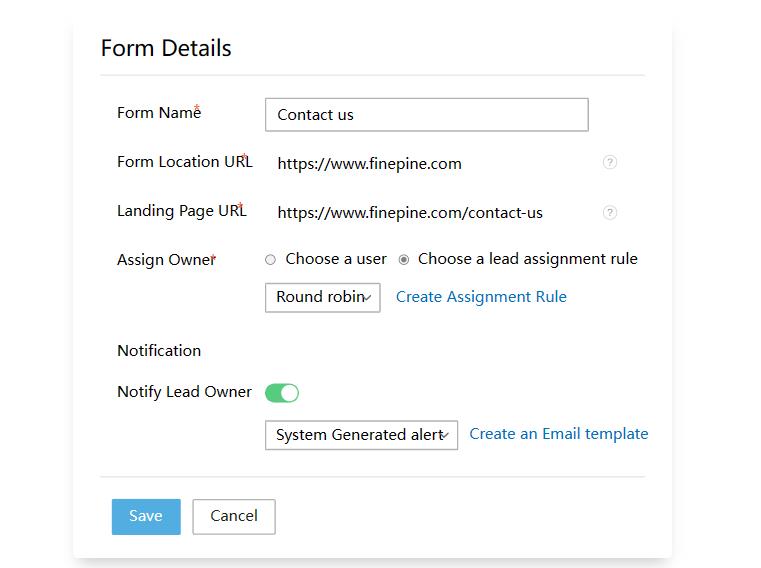Click the Assign Owner field label
The image size is (761, 568).
pyautogui.click(x=165, y=260)
